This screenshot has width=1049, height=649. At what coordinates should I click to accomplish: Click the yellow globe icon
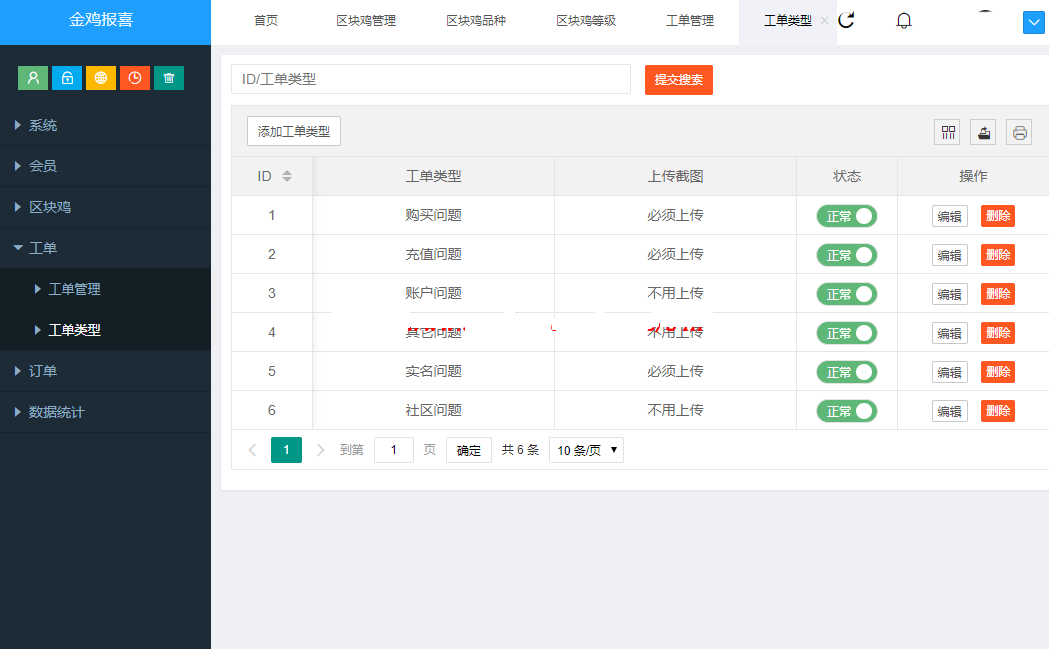tap(100, 77)
